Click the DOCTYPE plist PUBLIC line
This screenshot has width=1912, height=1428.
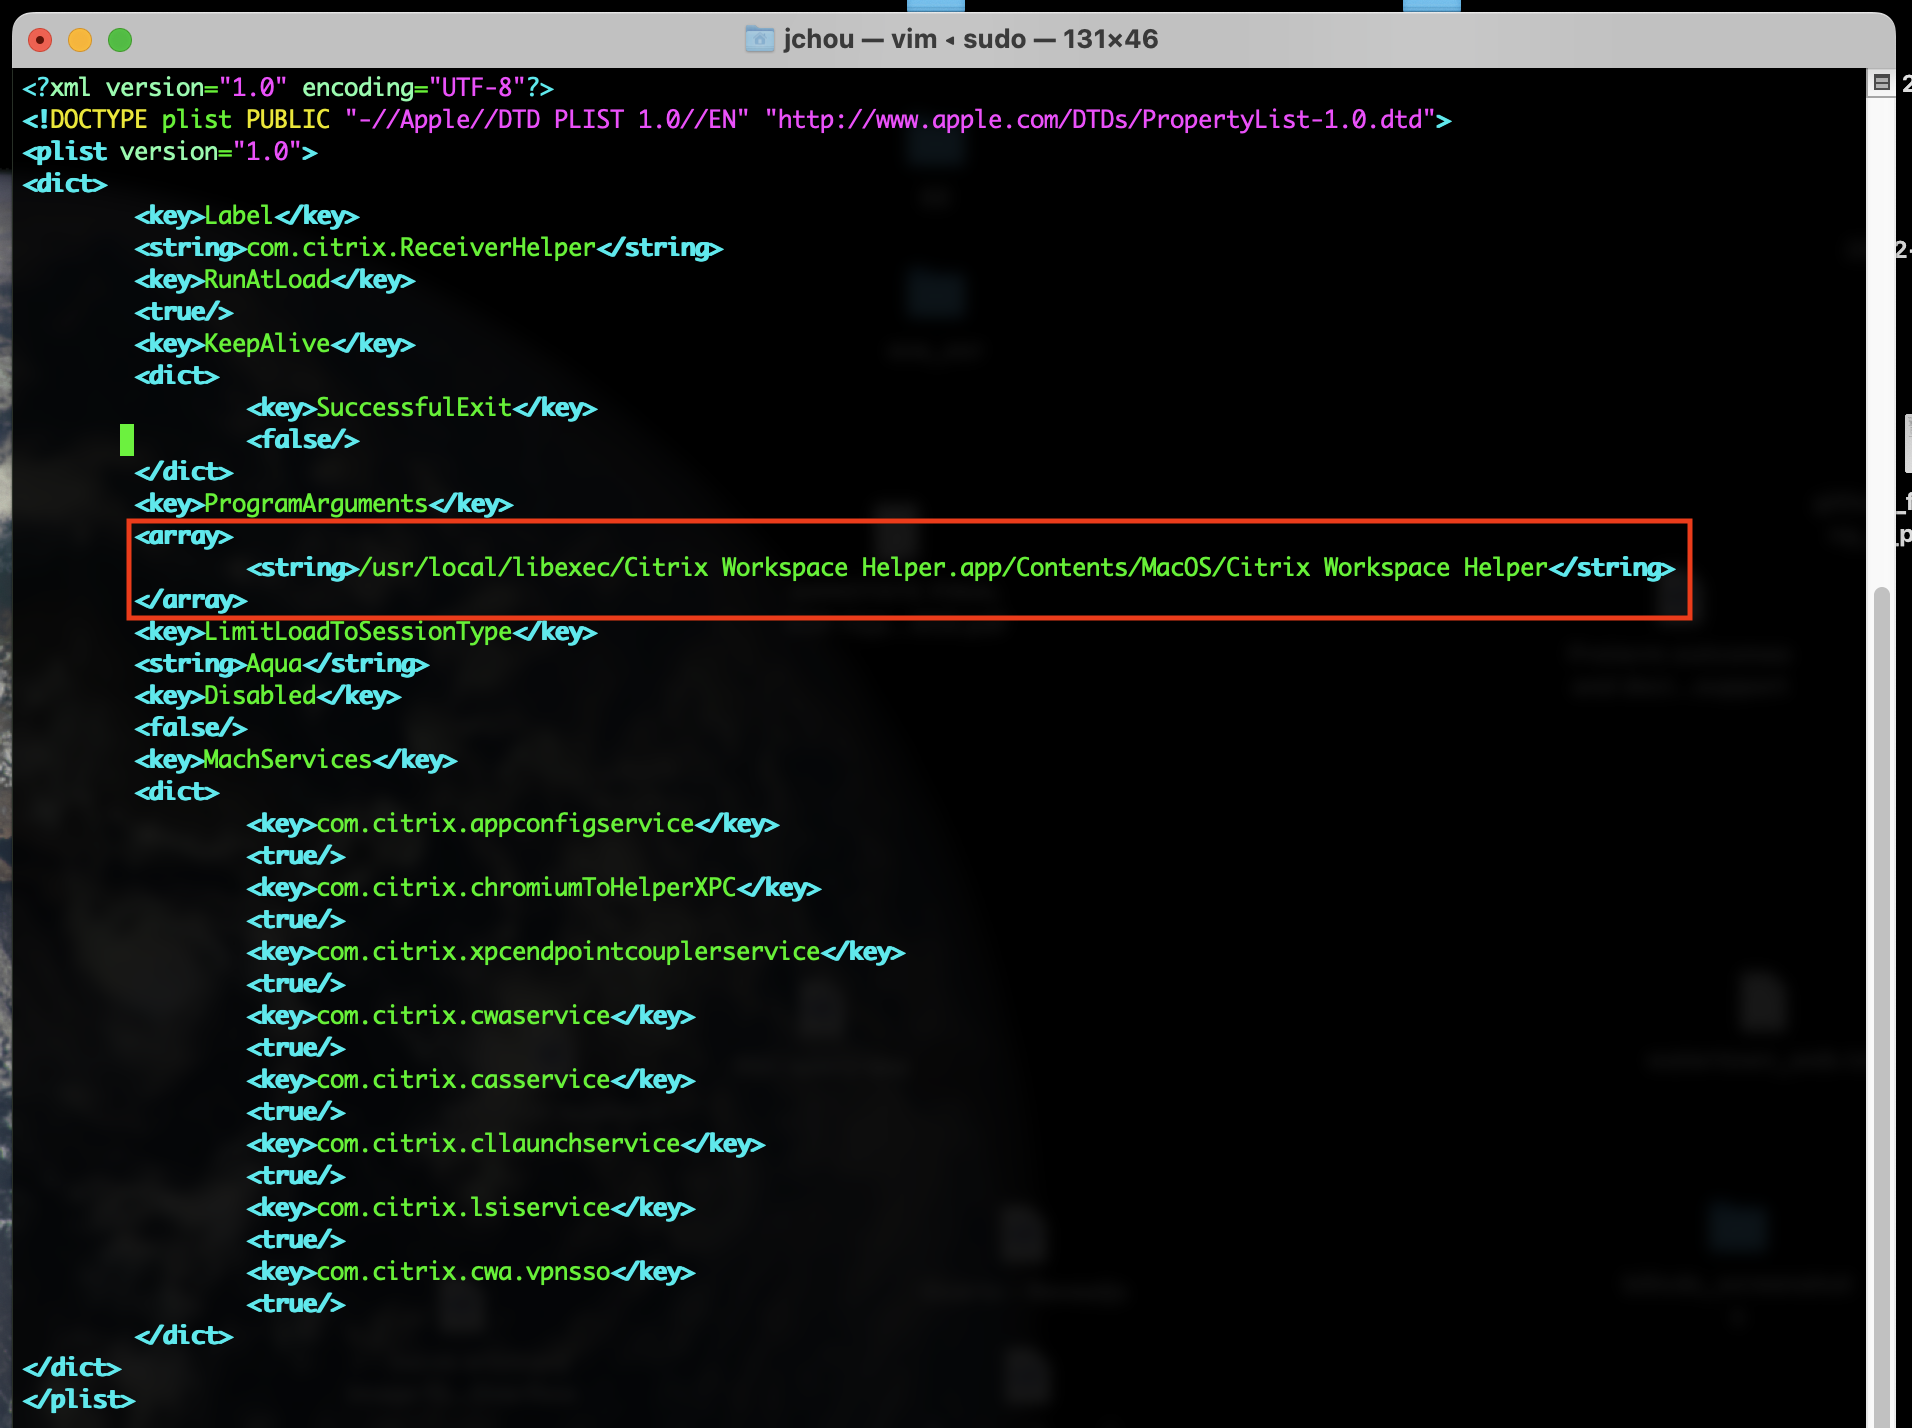tap(737, 120)
